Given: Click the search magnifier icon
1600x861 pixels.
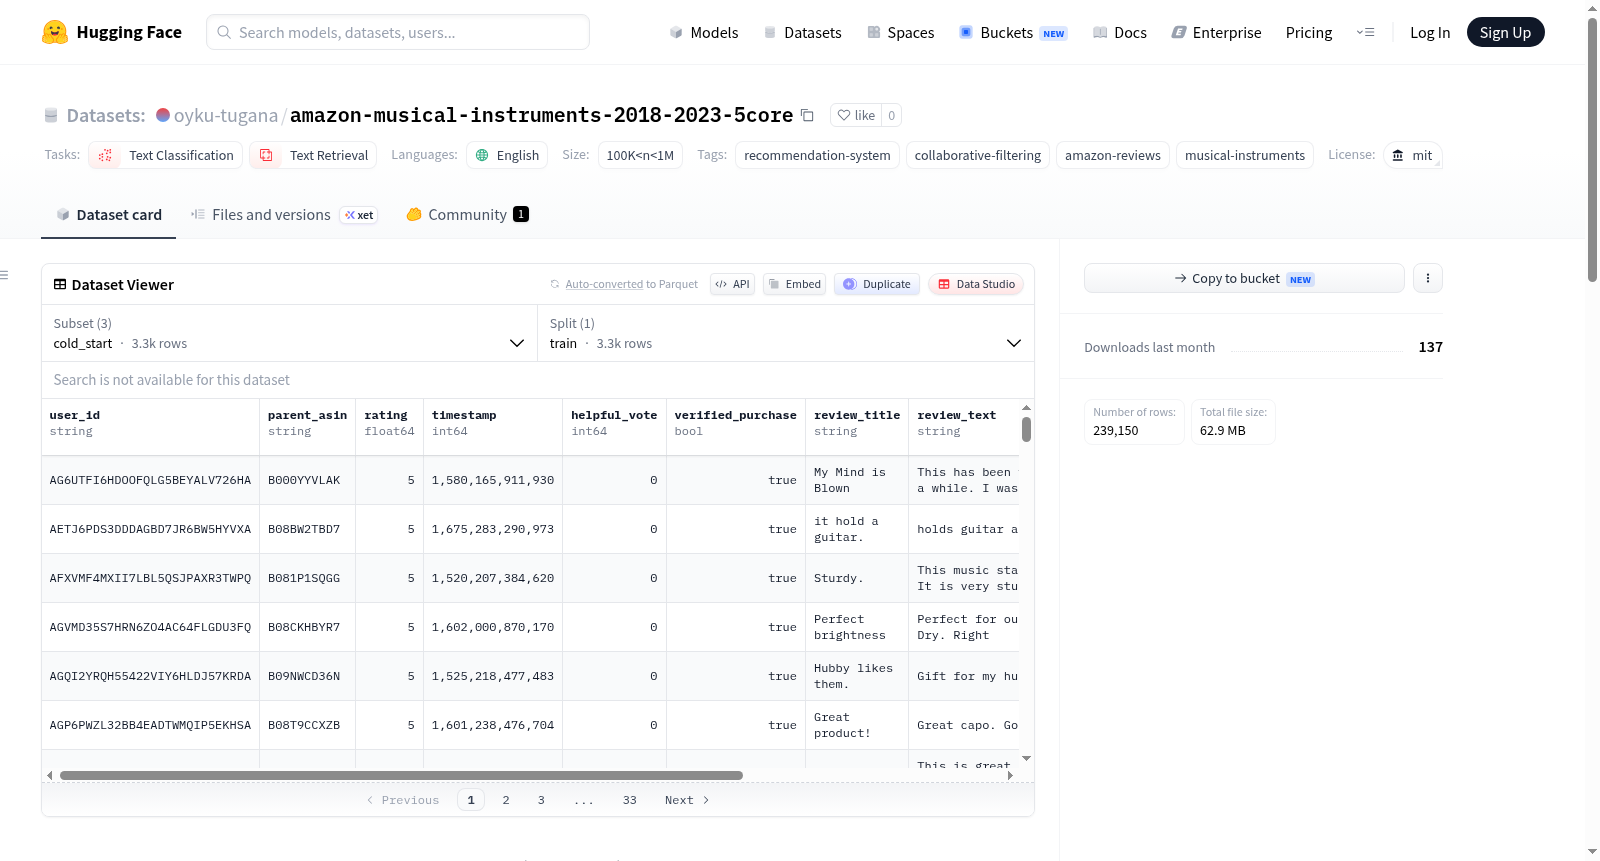Looking at the screenshot, I should point(225,32).
